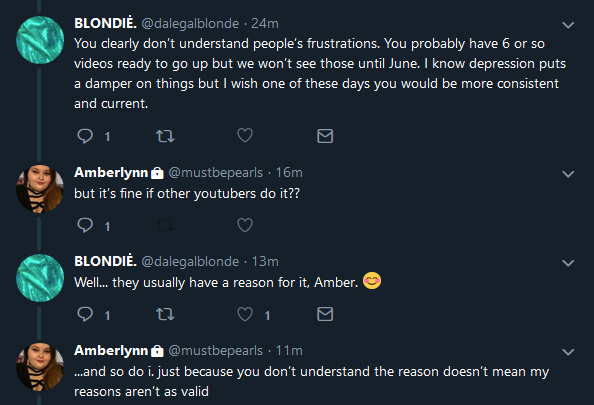Share the 13m tweet via direct message
This screenshot has width=594, height=405.
pyautogui.click(x=325, y=314)
